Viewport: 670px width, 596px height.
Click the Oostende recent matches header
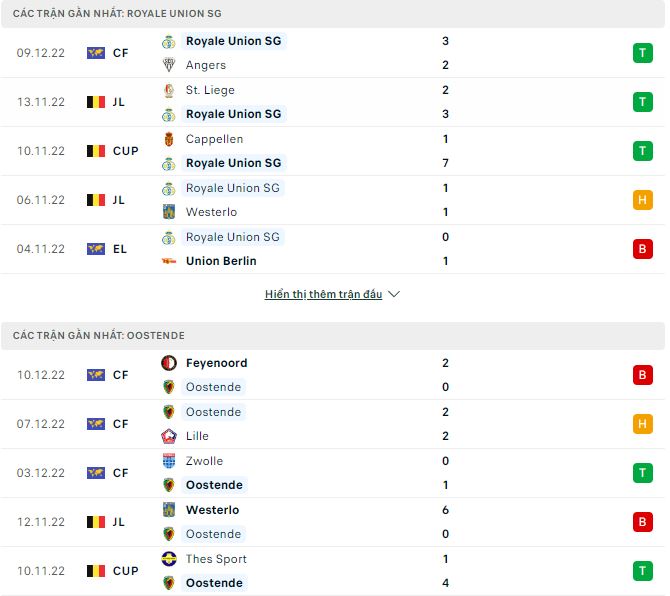pyautogui.click(x=99, y=336)
